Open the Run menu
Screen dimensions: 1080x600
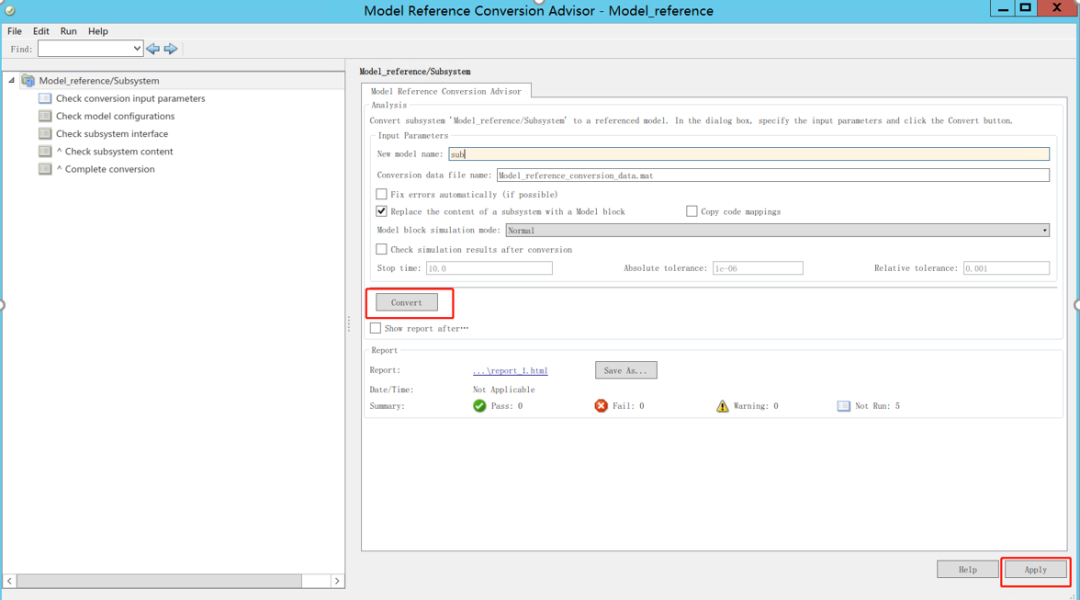click(67, 31)
